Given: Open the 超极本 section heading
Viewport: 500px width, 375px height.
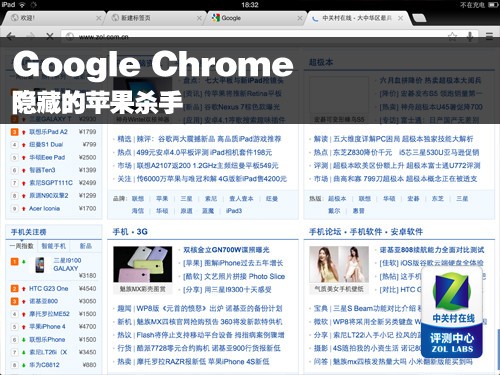Looking at the screenshot, I should click(x=321, y=62).
